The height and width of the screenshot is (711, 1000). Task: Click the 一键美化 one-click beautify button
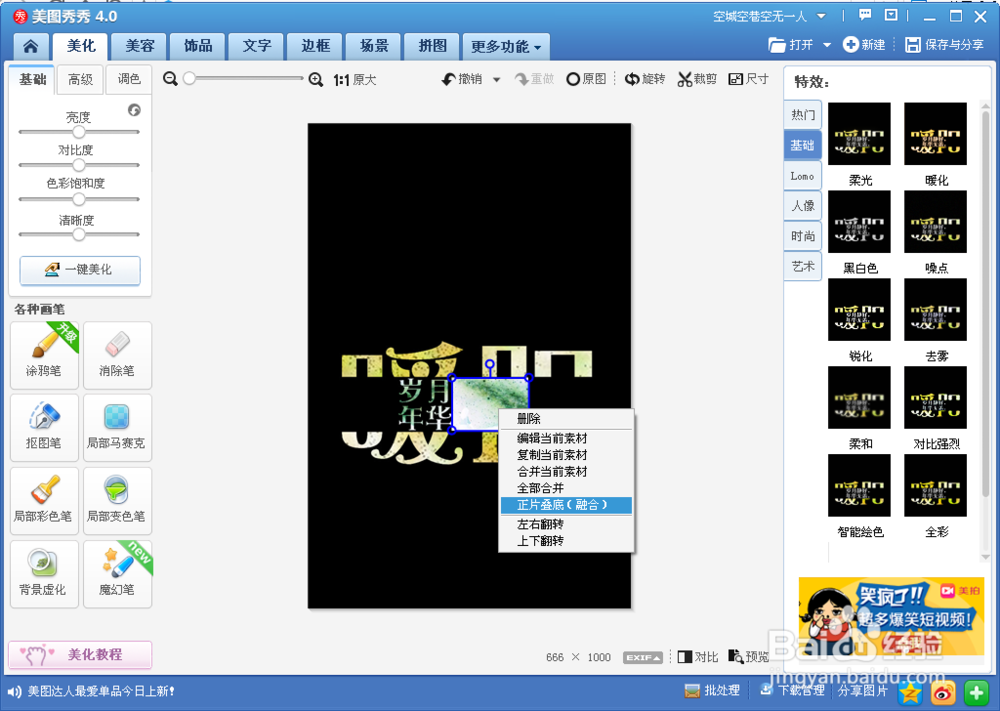[80, 270]
